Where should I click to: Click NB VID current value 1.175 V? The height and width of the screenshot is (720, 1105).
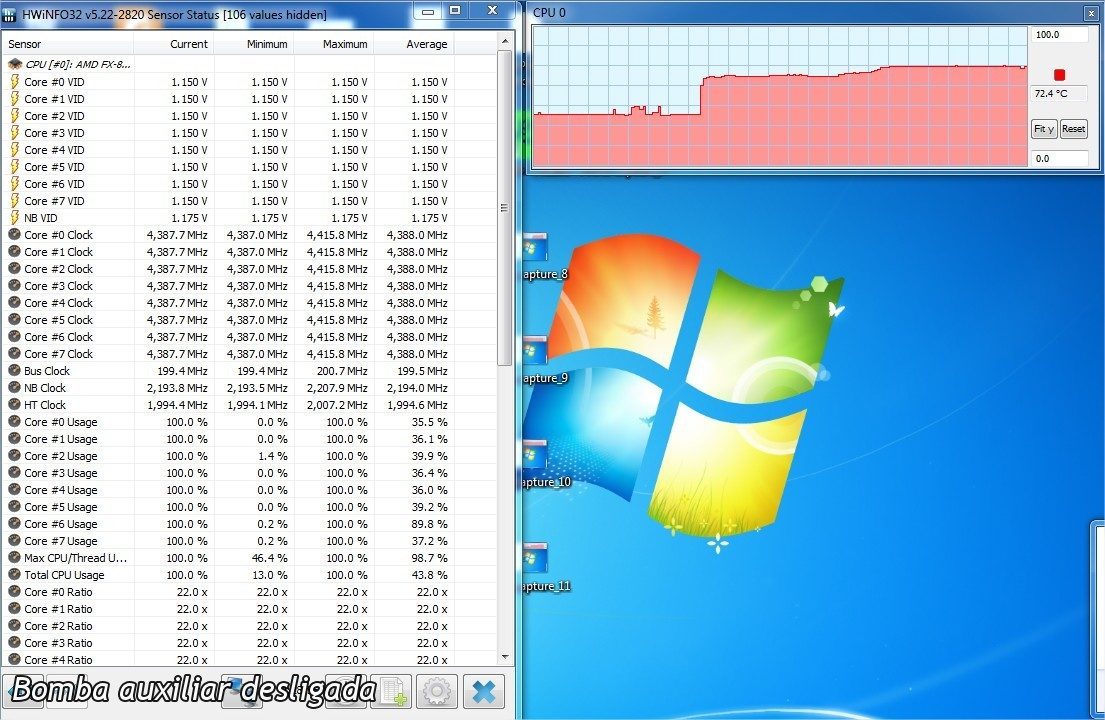click(190, 218)
